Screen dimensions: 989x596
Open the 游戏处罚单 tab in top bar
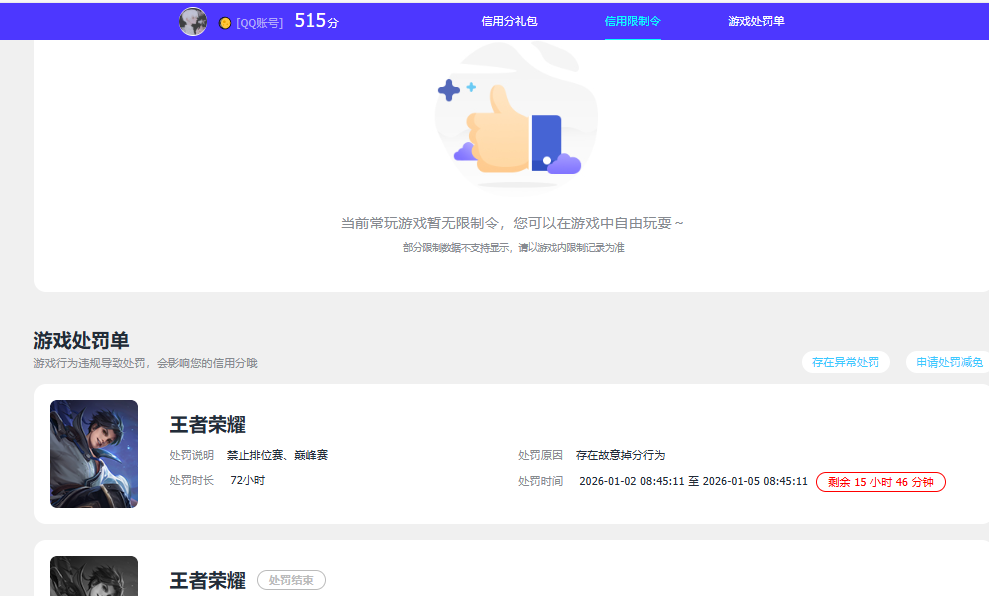pos(756,20)
